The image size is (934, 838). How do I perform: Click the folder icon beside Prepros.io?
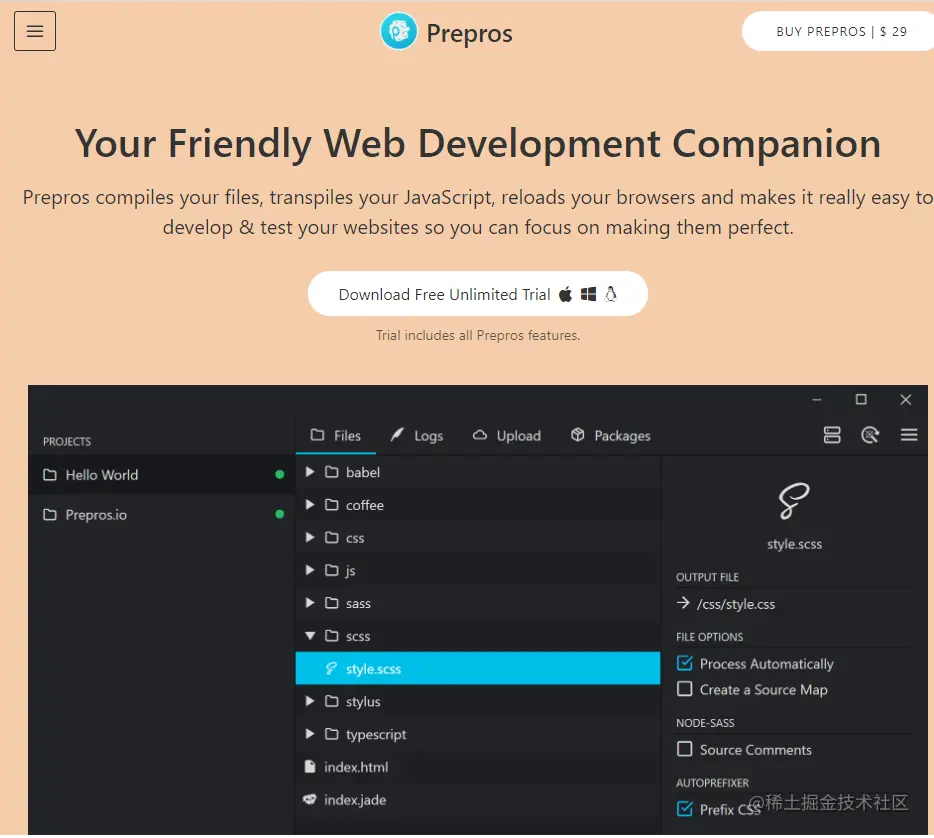tap(50, 515)
